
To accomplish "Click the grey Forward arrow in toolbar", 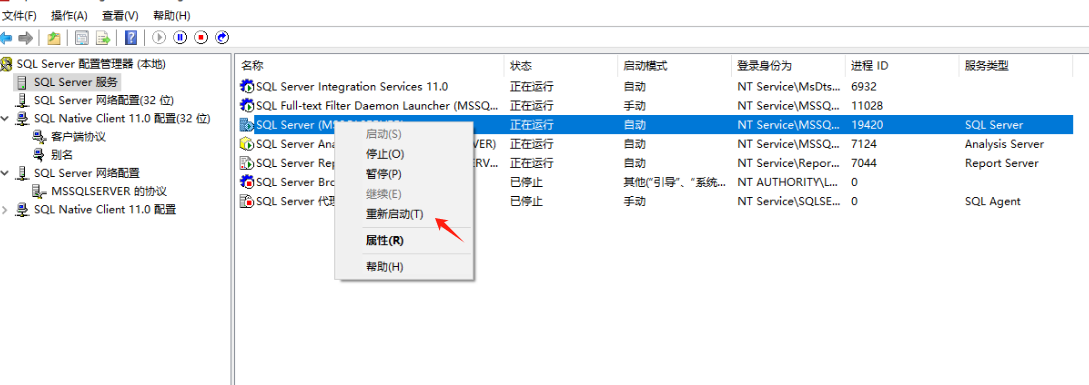I will click(x=26, y=38).
